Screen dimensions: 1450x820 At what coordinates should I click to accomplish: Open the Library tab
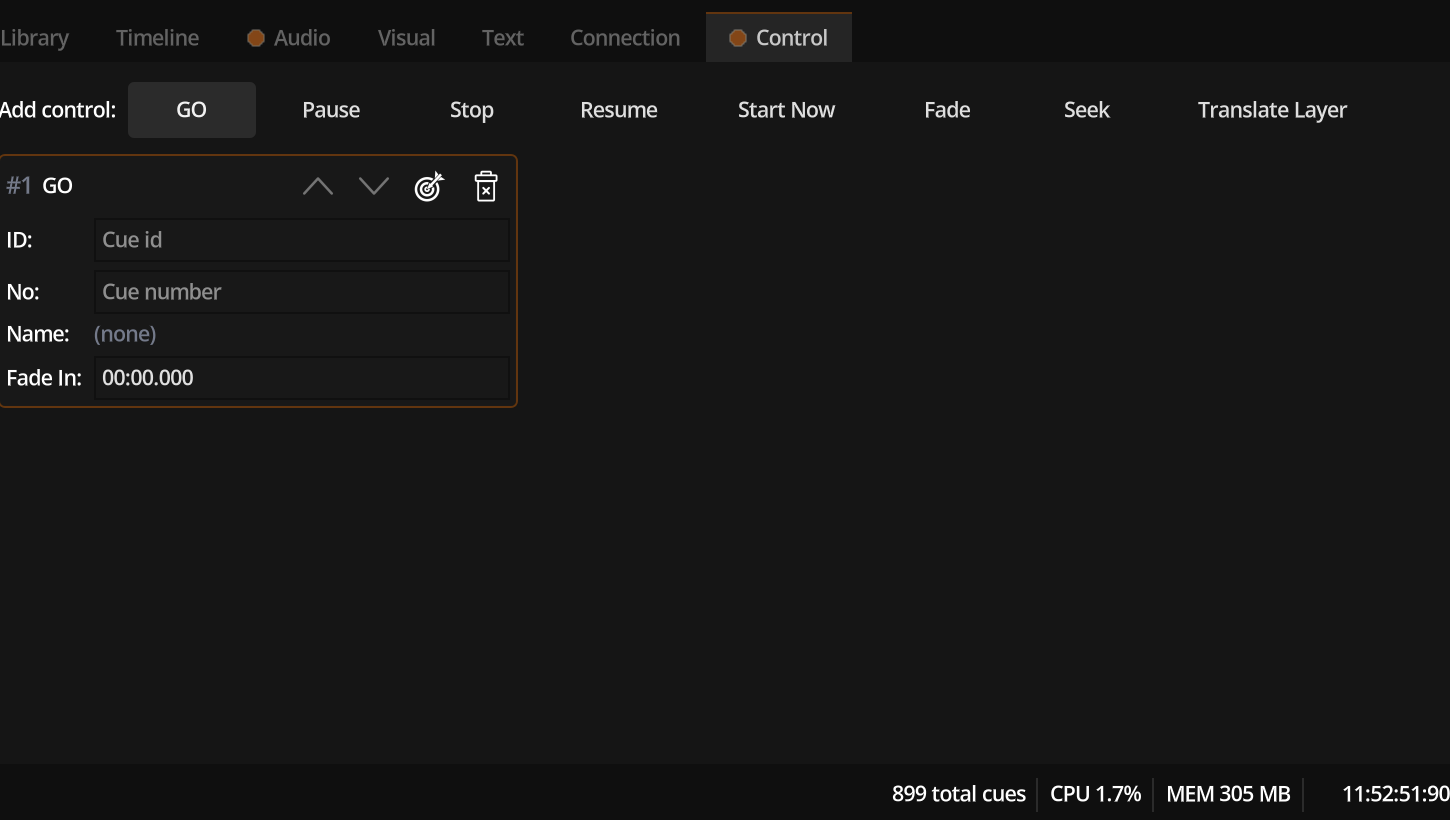click(x=34, y=38)
